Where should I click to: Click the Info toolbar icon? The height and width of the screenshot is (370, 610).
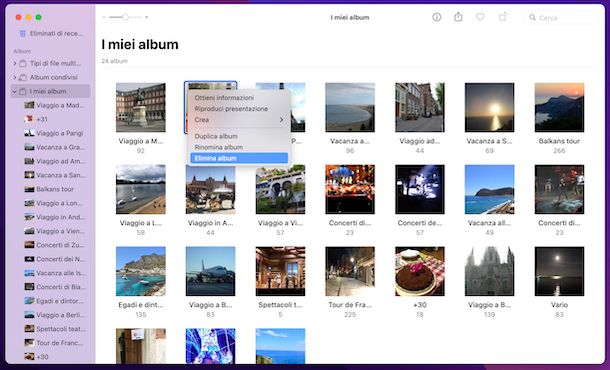tap(436, 17)
